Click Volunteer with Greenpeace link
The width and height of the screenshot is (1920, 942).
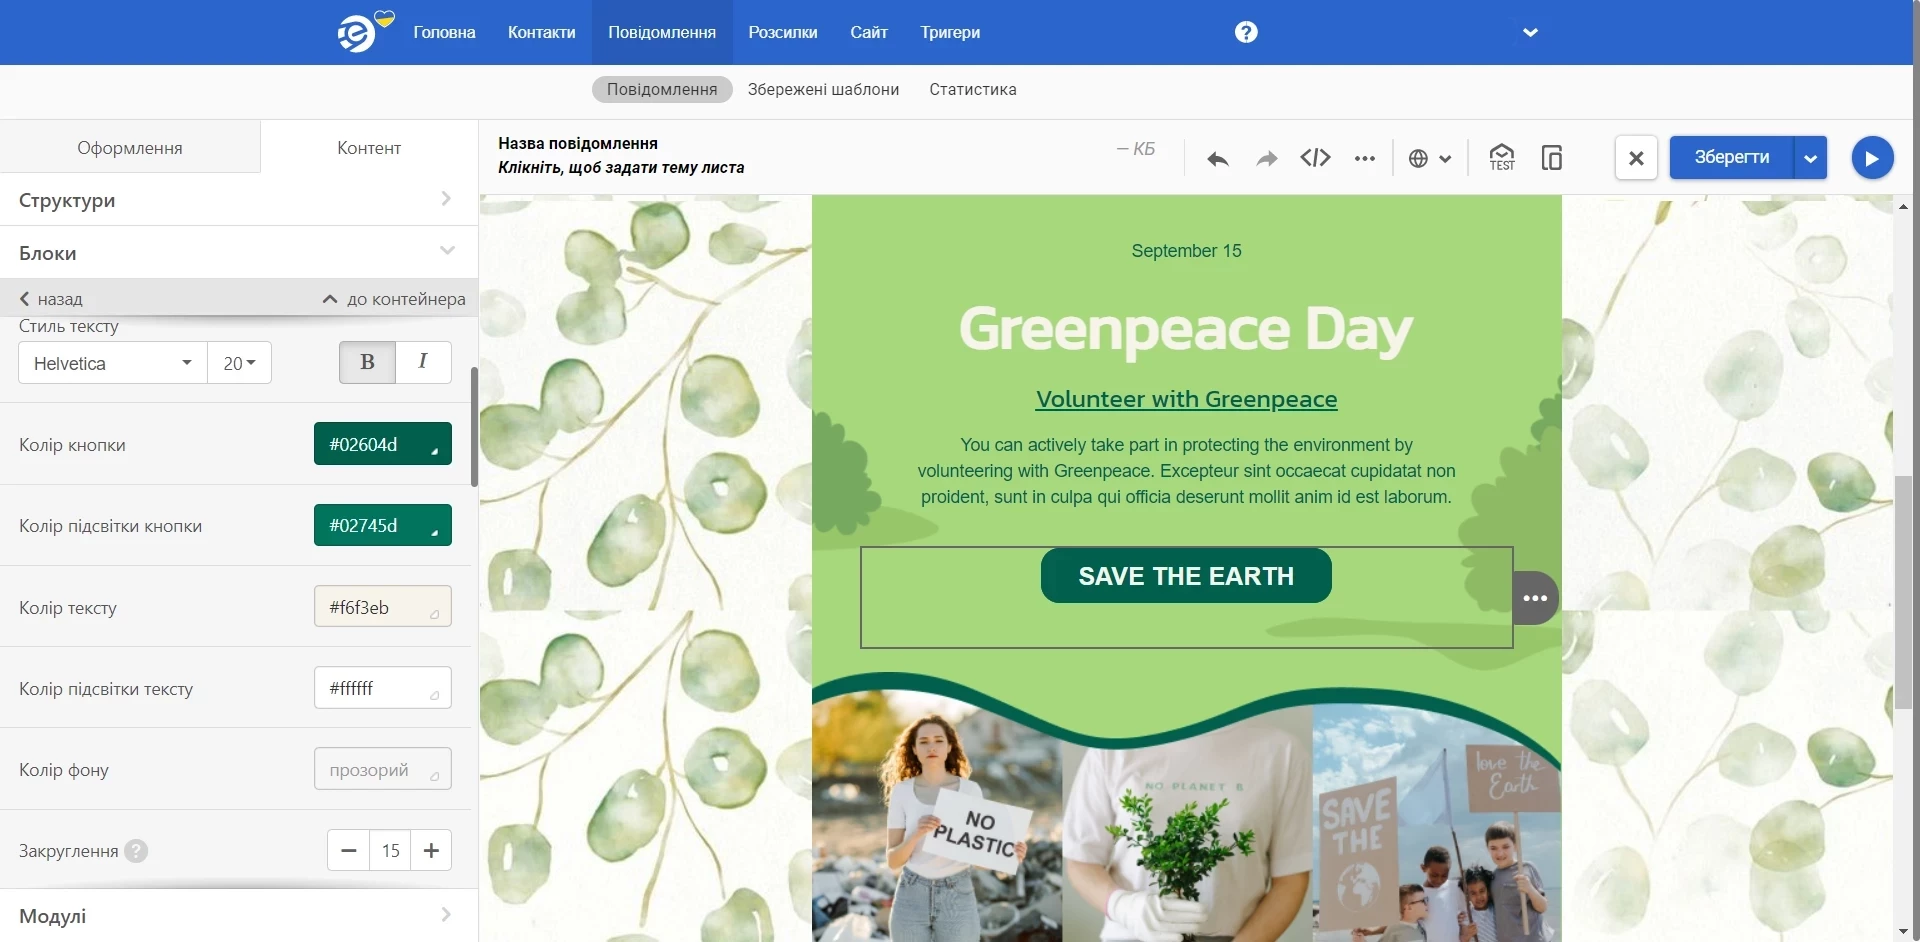click(x=1186, y=399)
